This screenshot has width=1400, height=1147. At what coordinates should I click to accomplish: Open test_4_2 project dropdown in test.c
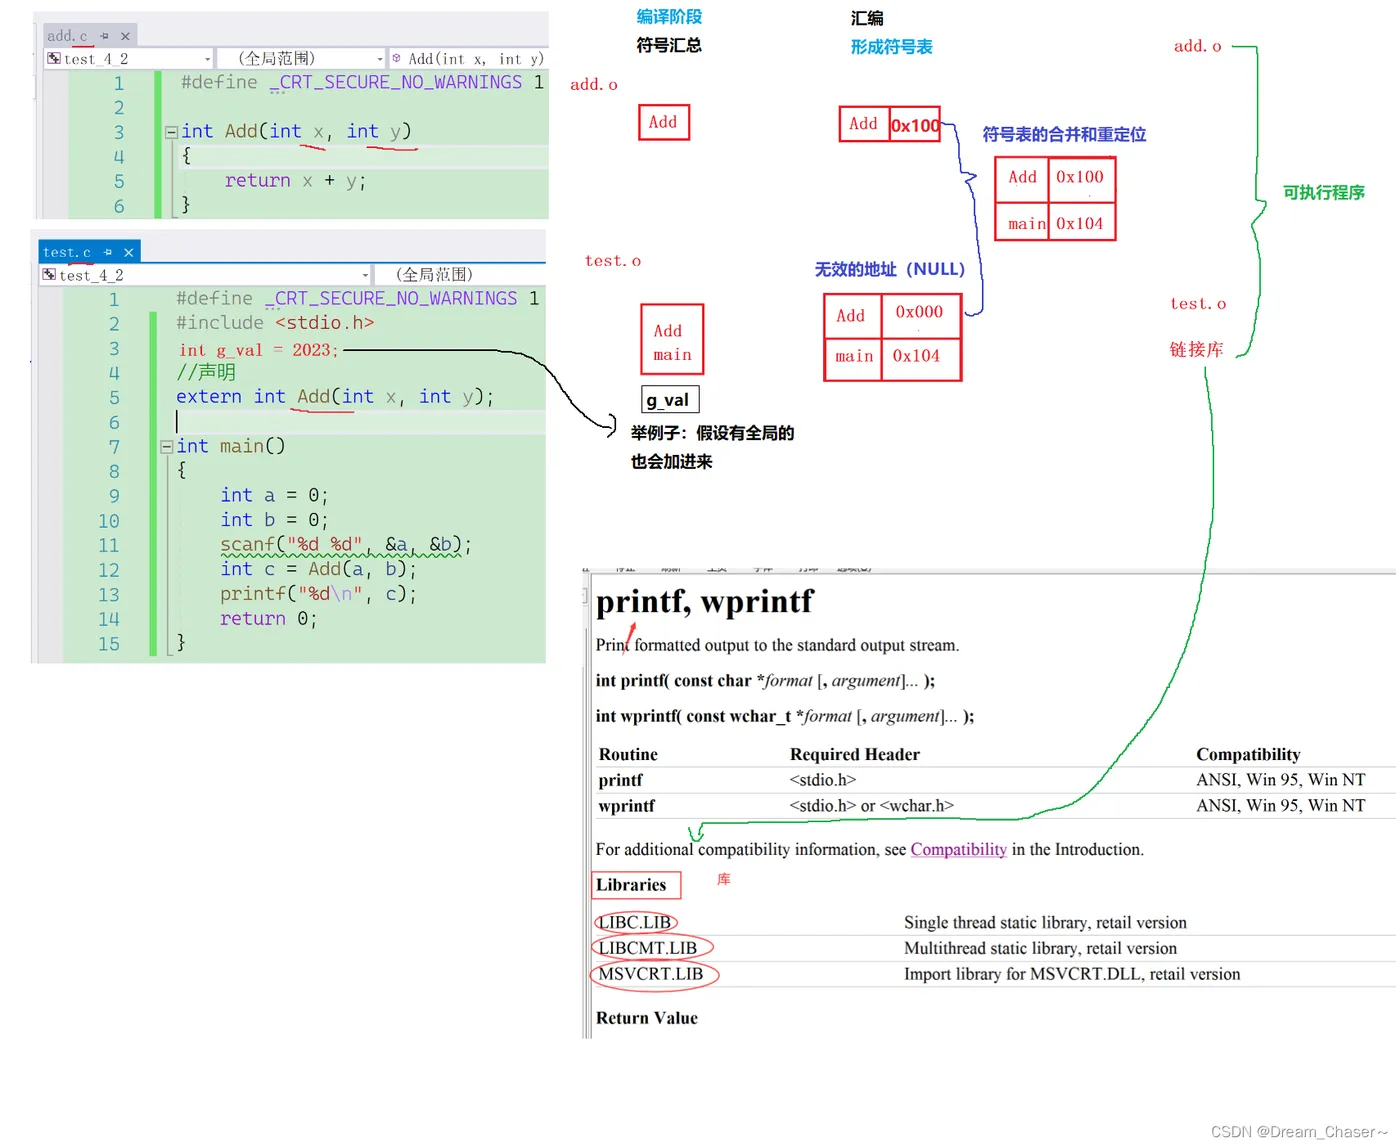[205, 275]
